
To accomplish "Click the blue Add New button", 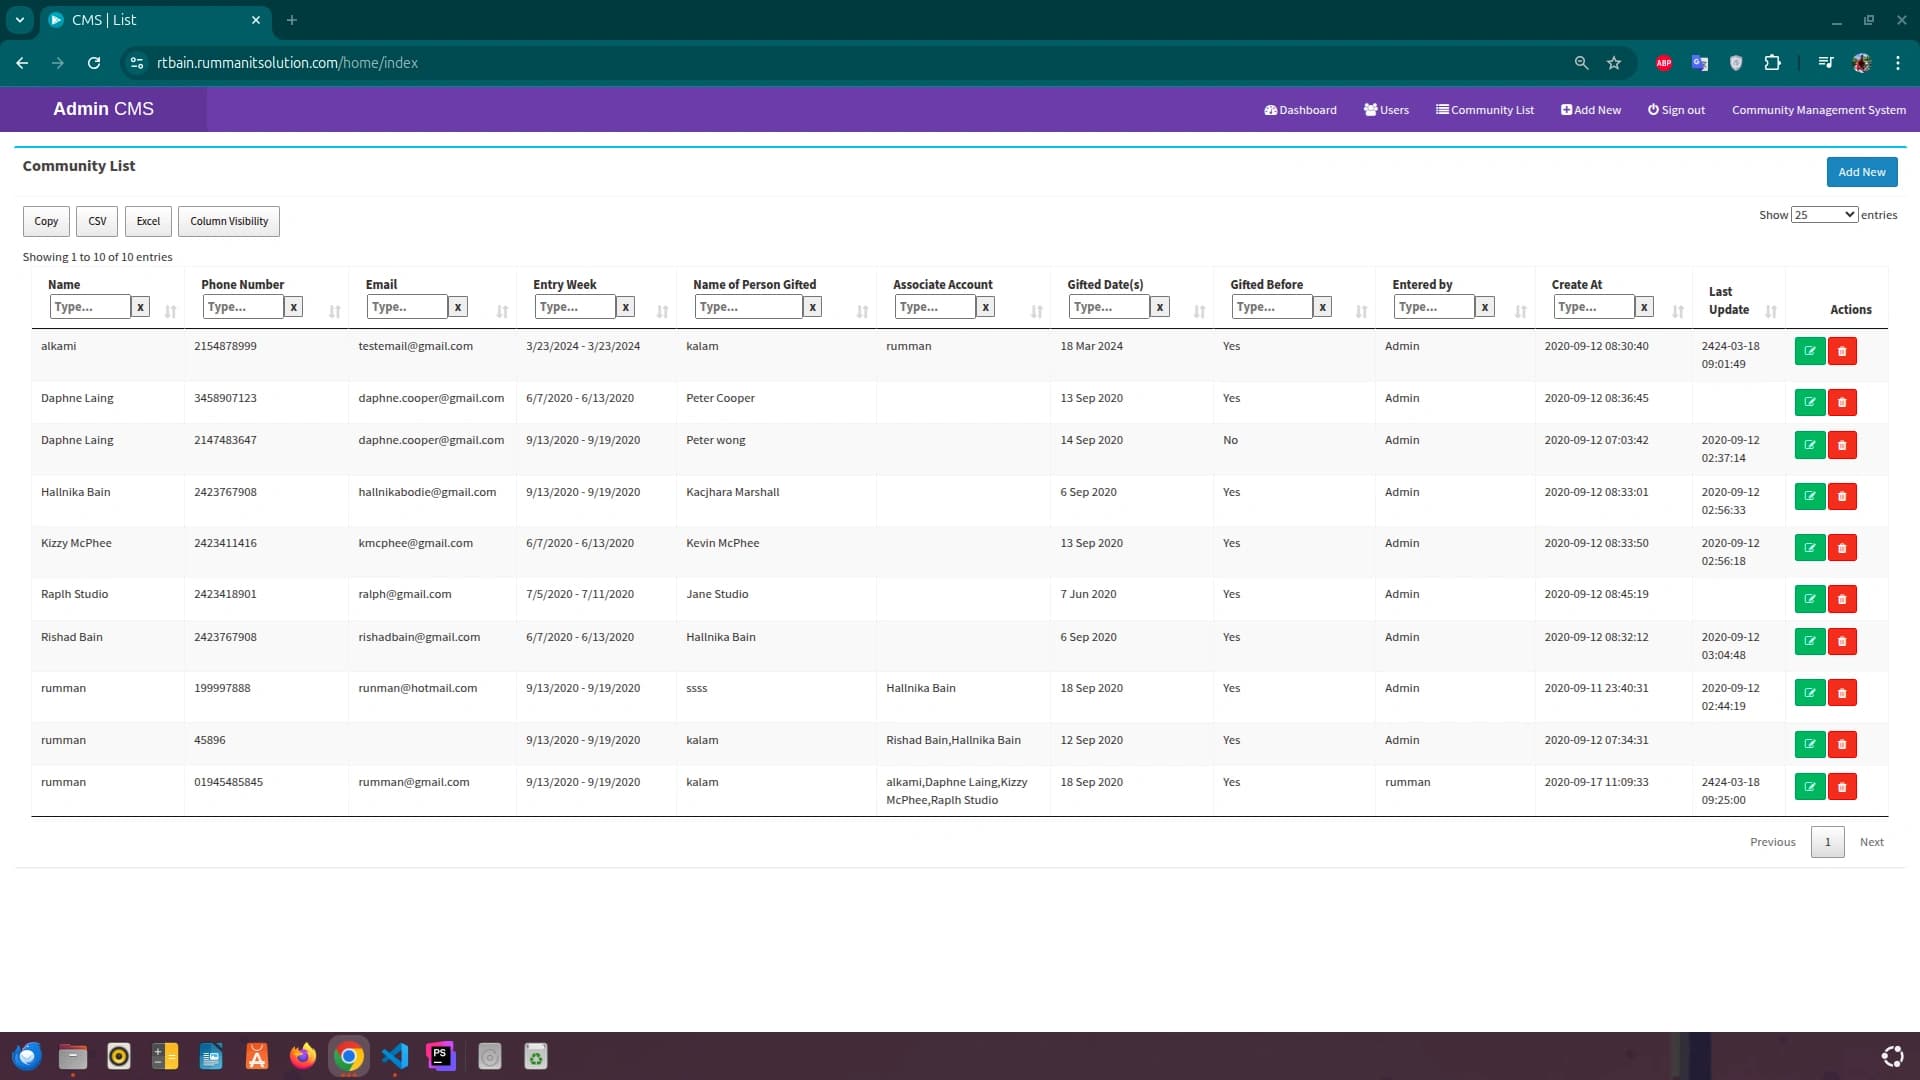I will [x=1861, y=172].
